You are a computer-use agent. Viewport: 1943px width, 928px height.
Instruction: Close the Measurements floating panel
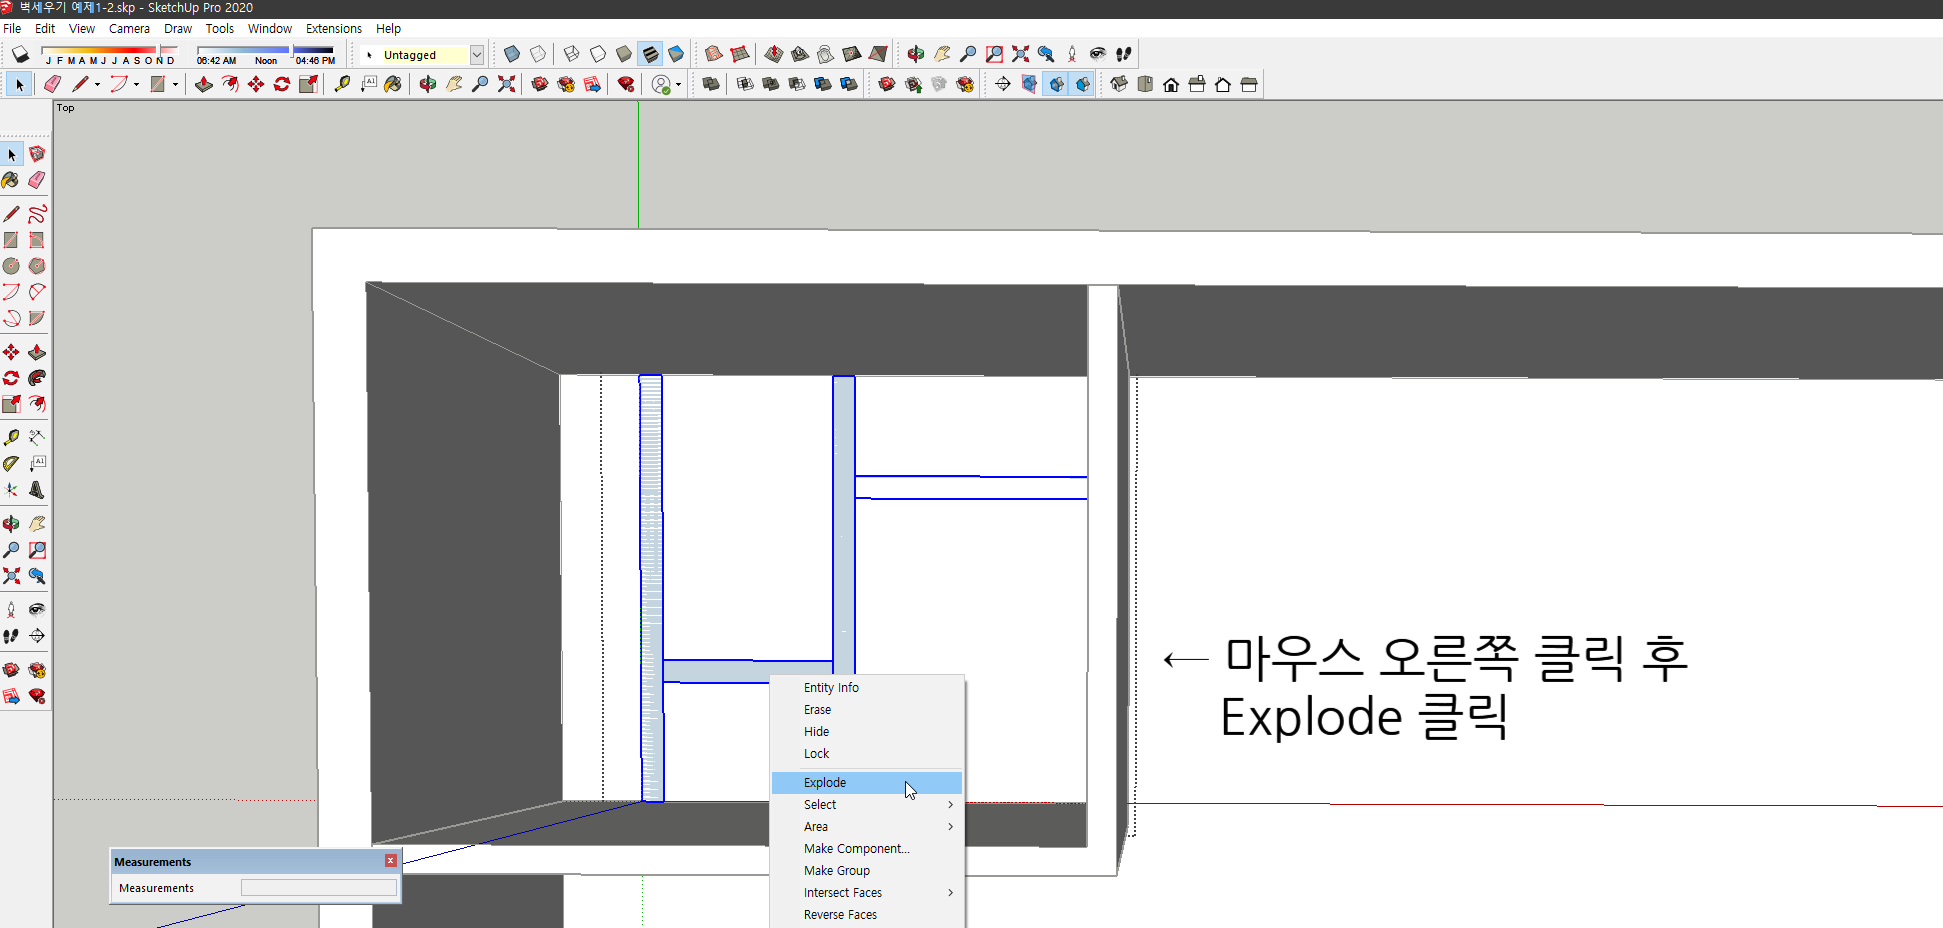click(x=391, y=861)
